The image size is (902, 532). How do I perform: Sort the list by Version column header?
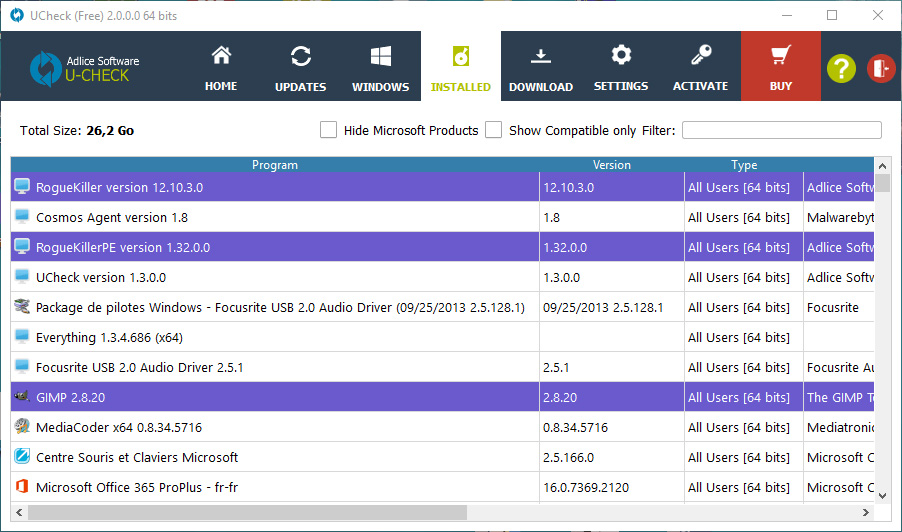[611, 165]
